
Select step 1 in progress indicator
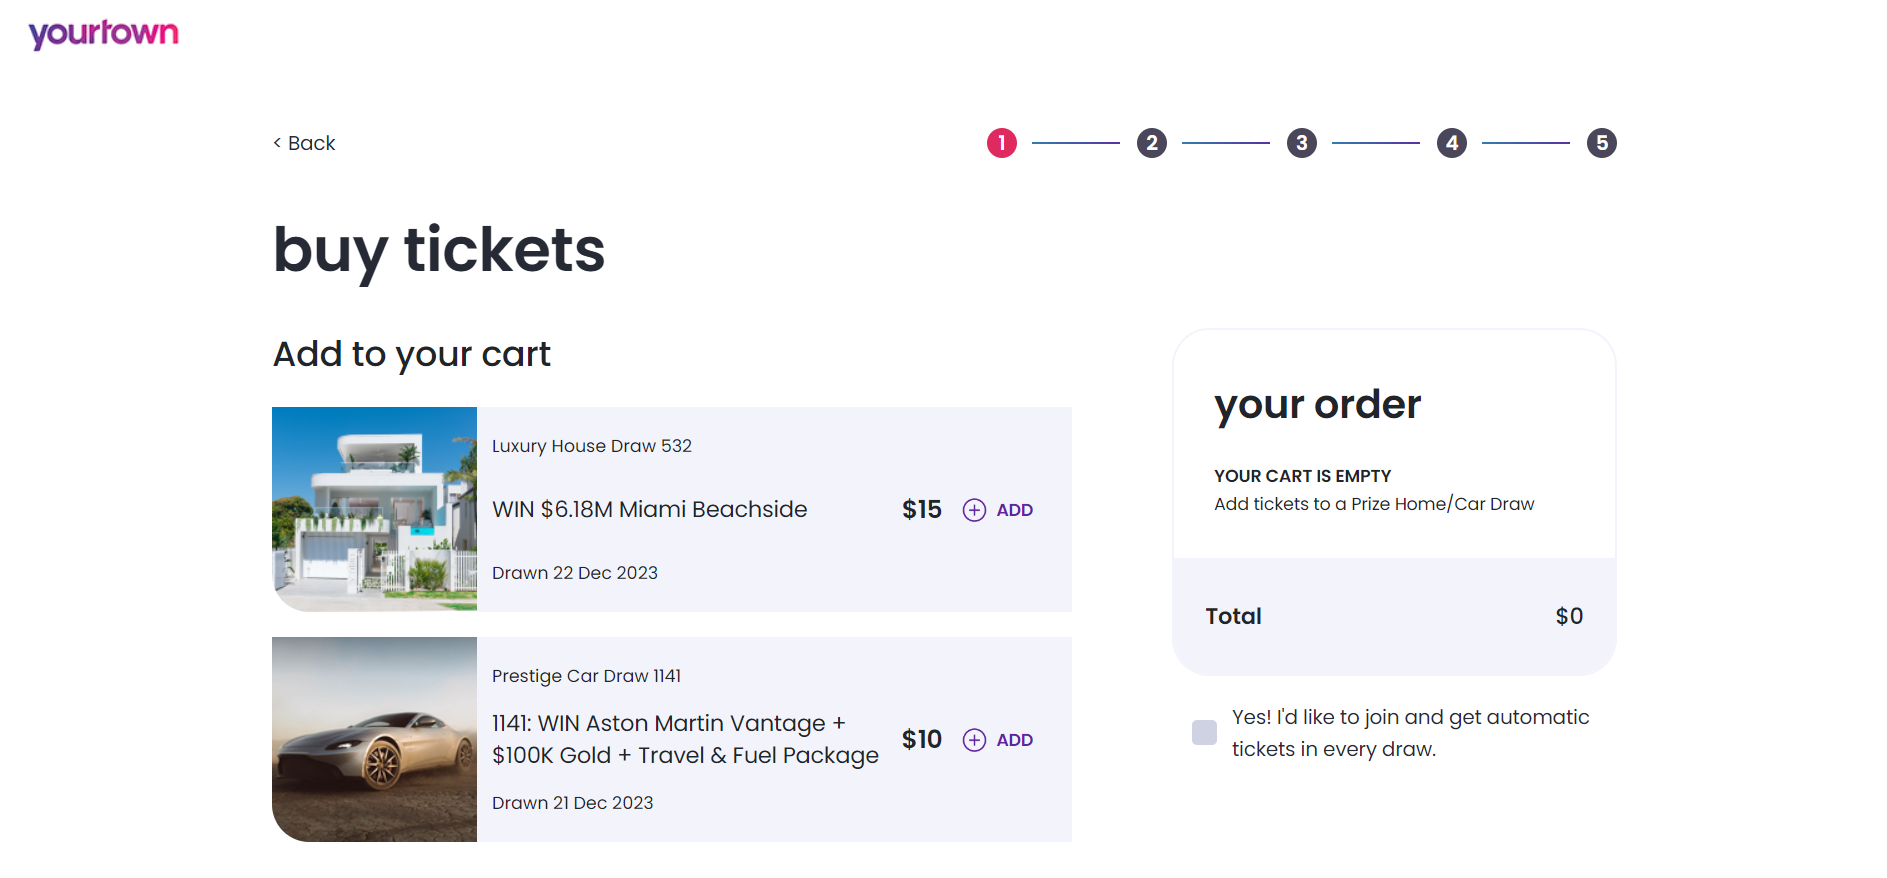(1001, 143)
